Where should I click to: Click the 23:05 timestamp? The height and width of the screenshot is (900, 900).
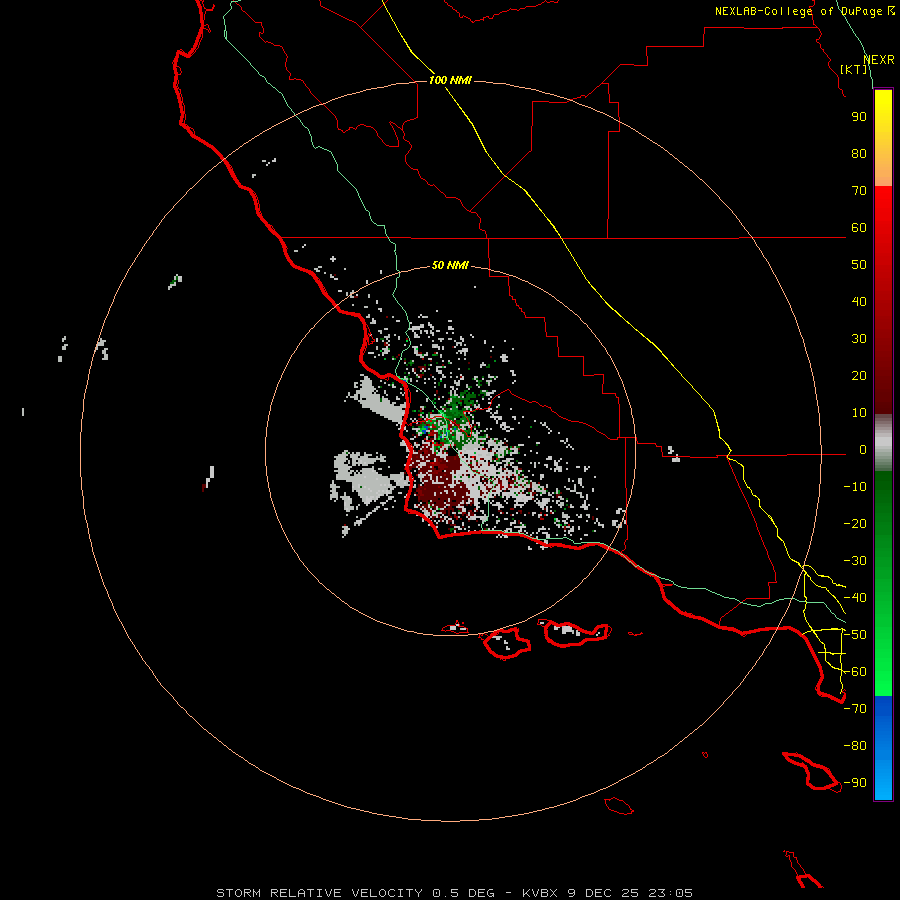click(670, 893)
